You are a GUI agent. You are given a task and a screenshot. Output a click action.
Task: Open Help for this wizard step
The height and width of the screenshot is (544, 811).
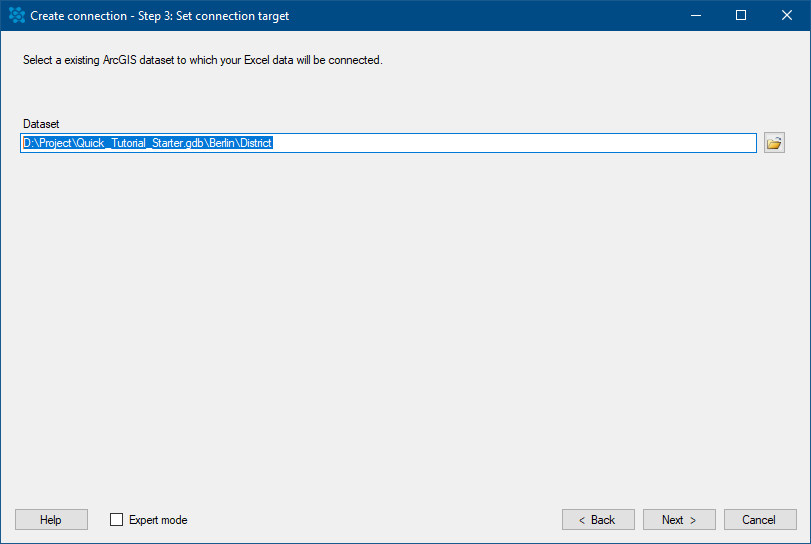click(51, 520)
